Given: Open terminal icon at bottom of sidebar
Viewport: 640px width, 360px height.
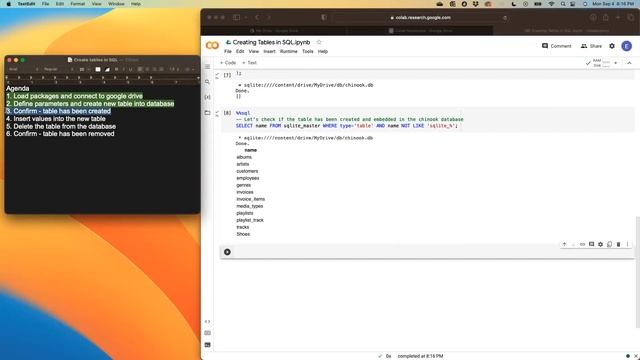Looking at the screenshot, I should tap(207, 345).
